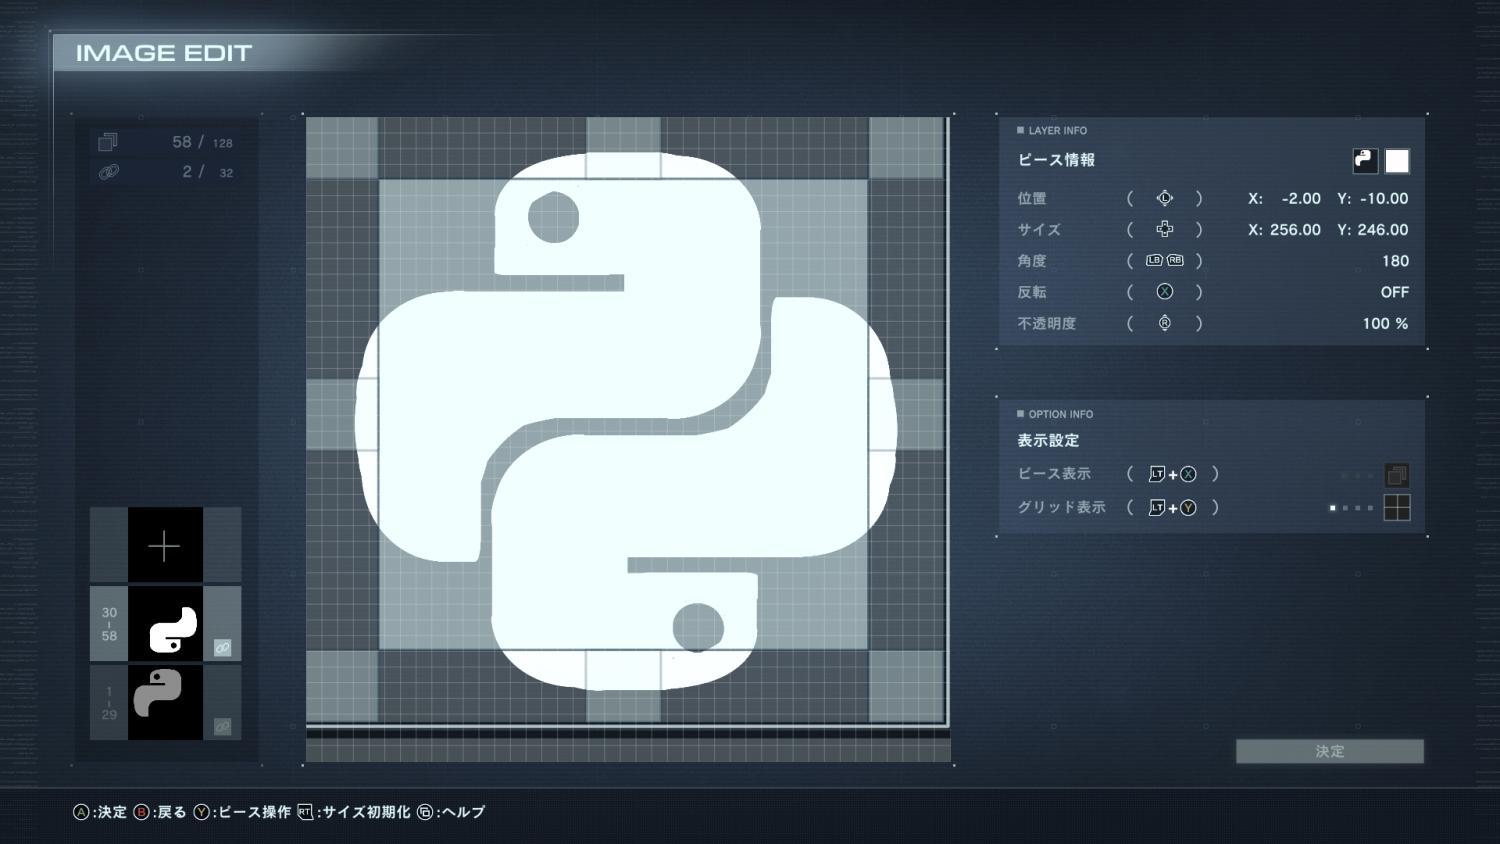Click the LAYER INFO panel title
The height and width of the screenshot is (844, 1500).
click(x=1057, y=130)
